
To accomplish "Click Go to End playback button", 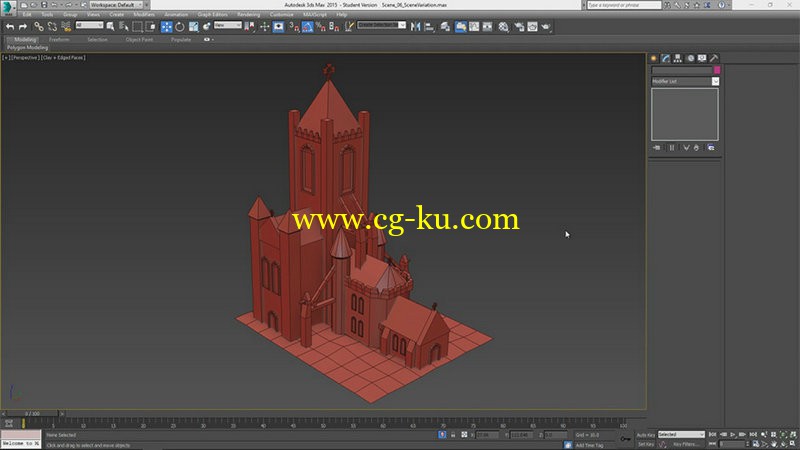I will tap(753, 435).
